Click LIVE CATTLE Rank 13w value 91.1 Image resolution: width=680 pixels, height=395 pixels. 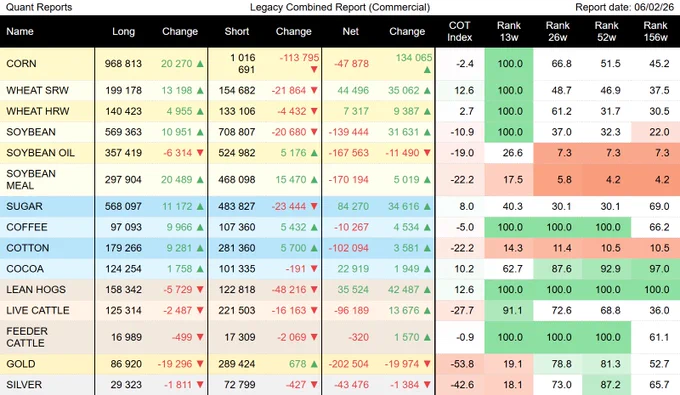tap(513, 310)
